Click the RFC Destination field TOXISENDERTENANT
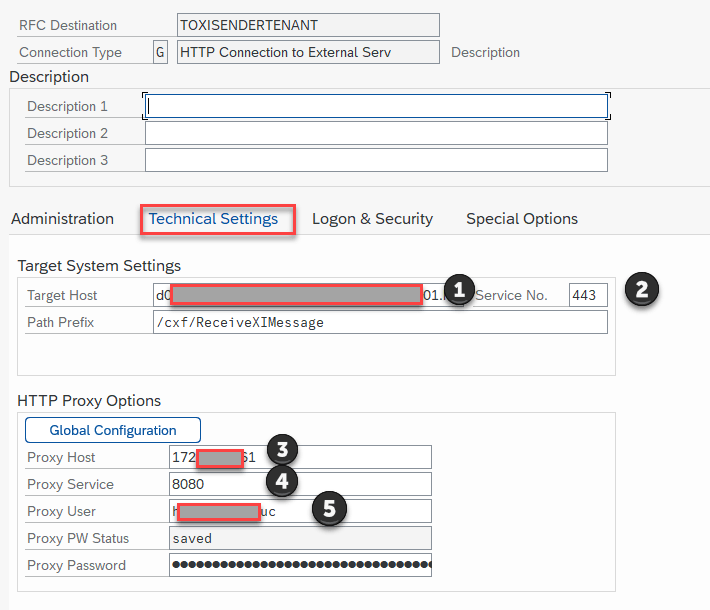 coord(307,25)
